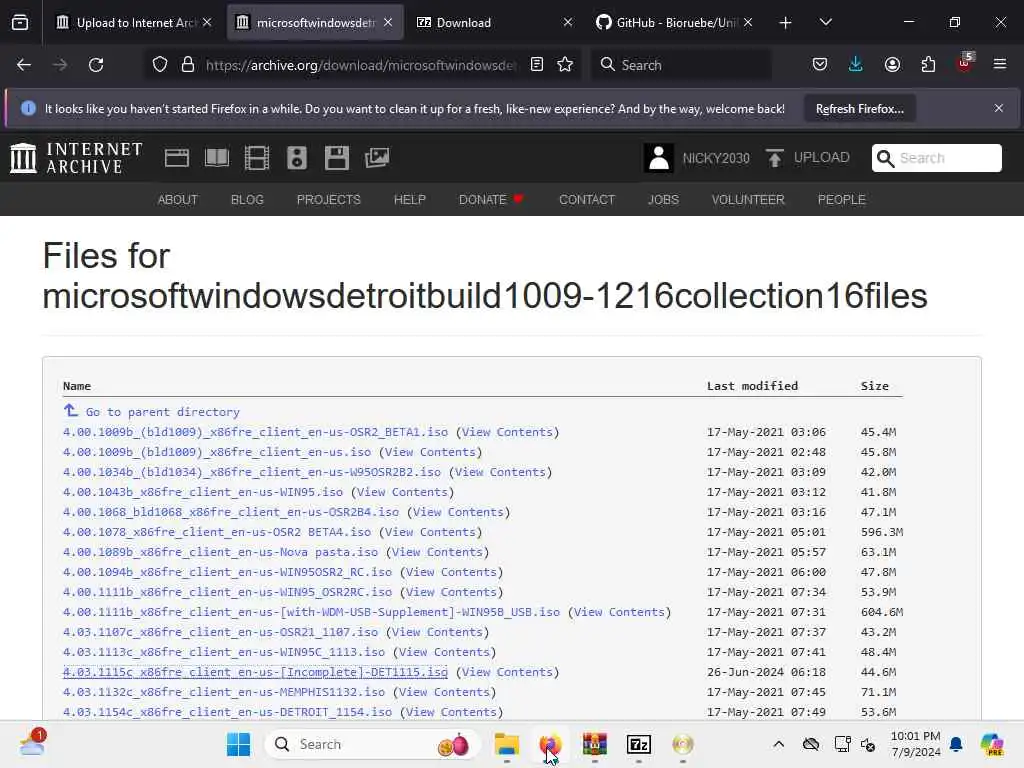Go back using the browser back arrow

pyautogui.click(x=24, y=65)
